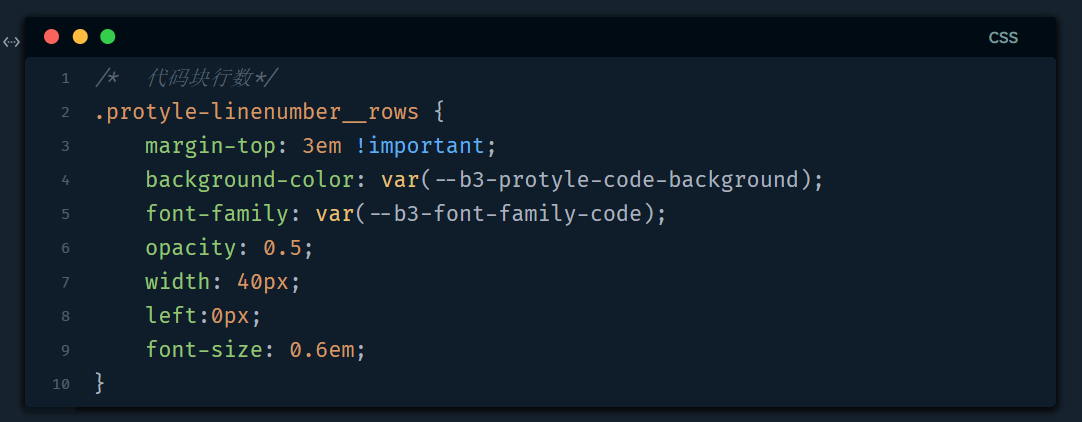
Task: Click line number 10 in the gutter
Action: pyautogui.click(x=62, y=384)
